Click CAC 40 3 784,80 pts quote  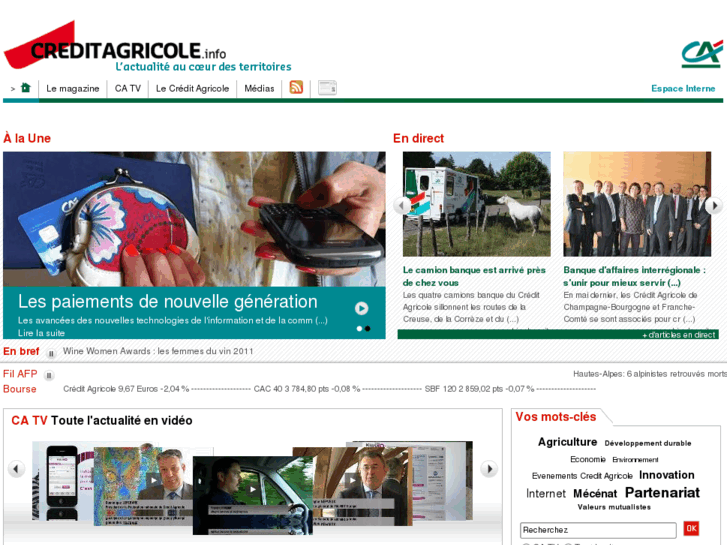[306, 389]
